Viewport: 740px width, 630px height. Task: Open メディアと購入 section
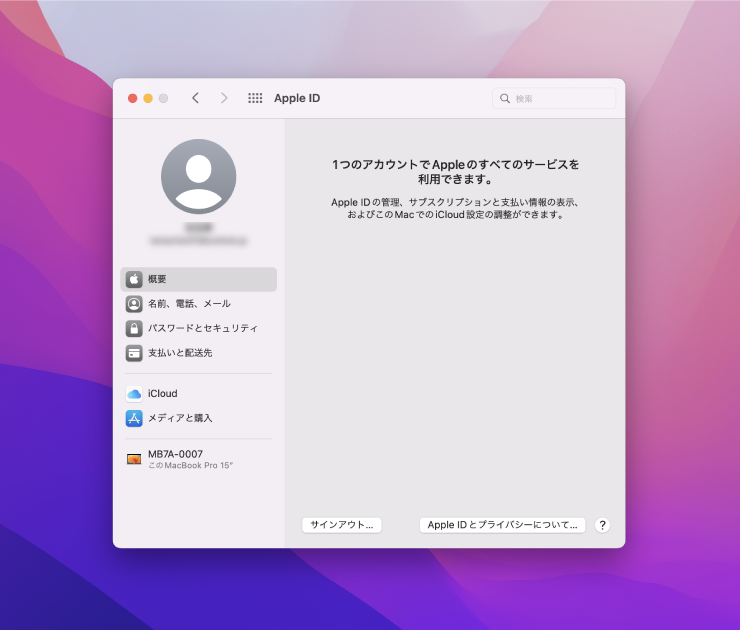coord(199,418)
